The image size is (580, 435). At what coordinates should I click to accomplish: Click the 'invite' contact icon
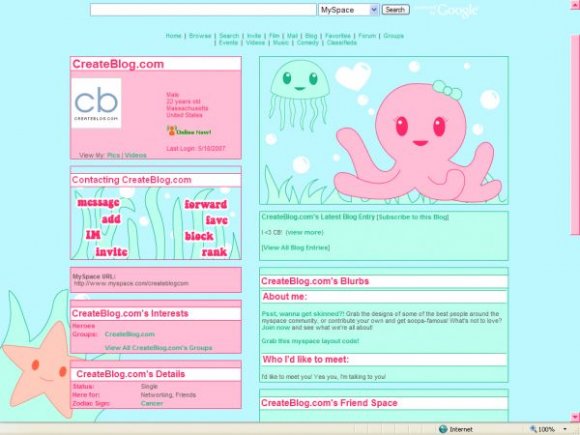tap(112, 252)
